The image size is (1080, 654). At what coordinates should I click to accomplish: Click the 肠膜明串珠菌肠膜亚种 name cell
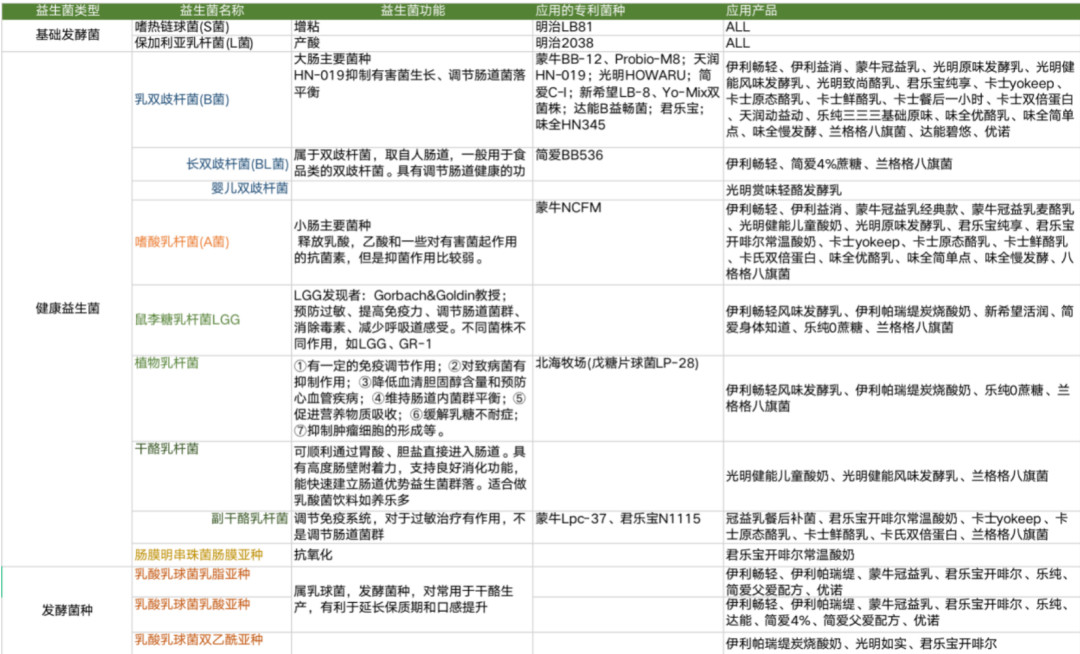(211, 555)
